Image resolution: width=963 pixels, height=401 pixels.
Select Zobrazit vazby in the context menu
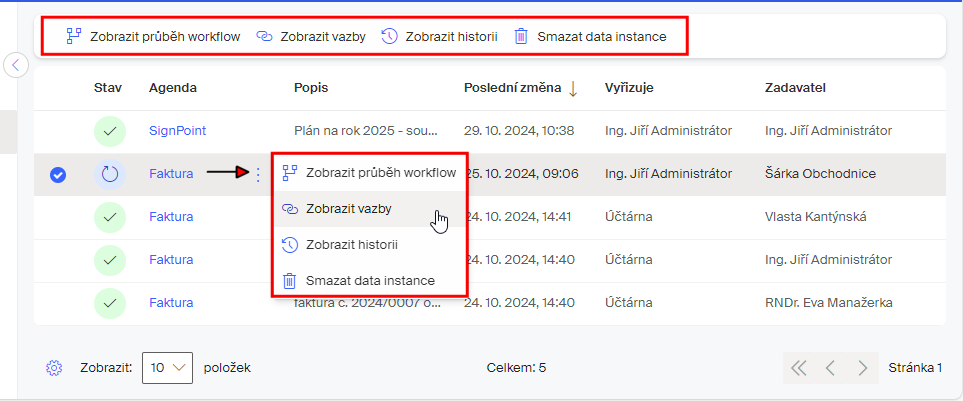click(368, 209)
